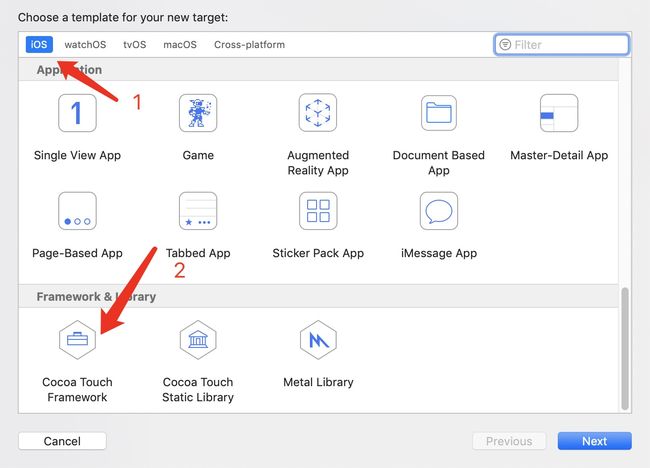Image resolution: width=650 pixels, height=468 pixels.
Task: Select the Sticker Pack App grid icon
Action: point(318,211)
